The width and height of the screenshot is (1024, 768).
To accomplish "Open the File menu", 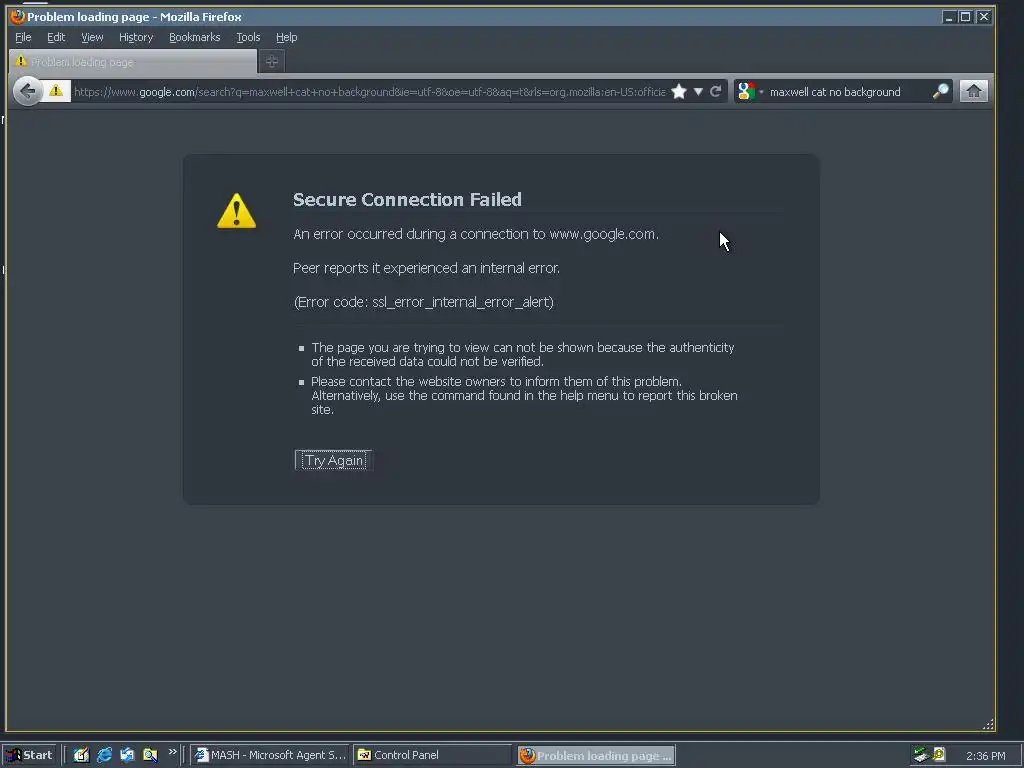I will click(x=23, y=37).
